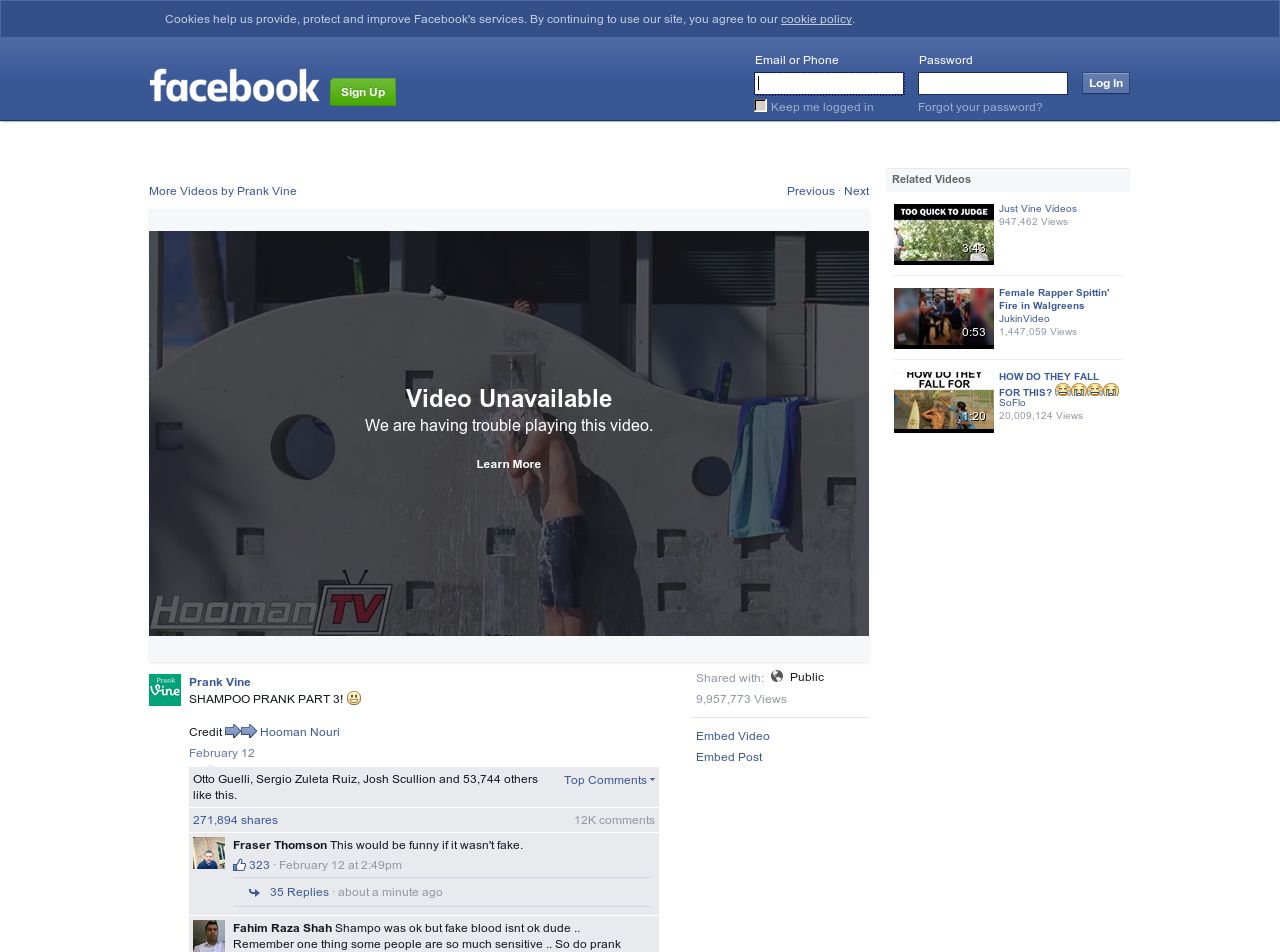Viewport: 1280px width, 952px height.
Task: Click Embed Video link
Action: pos(733,736)
